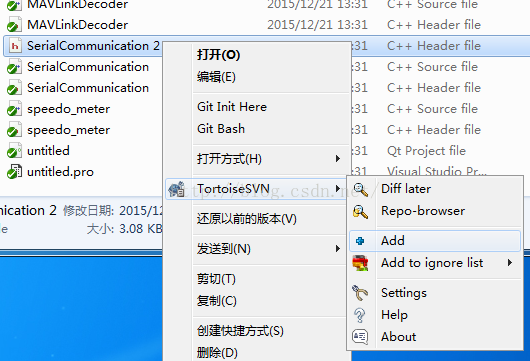Click the blue plus Add icon
The height and width of the screenshot is (361, 530).
tap(360, 241)
